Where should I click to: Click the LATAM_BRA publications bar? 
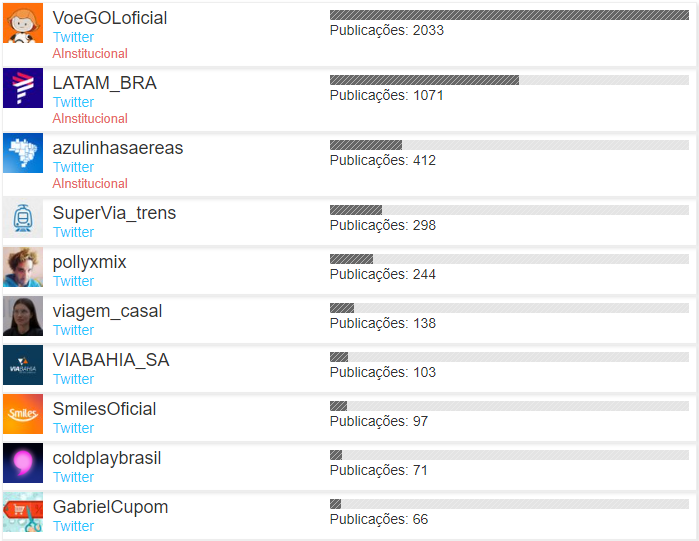509,80
